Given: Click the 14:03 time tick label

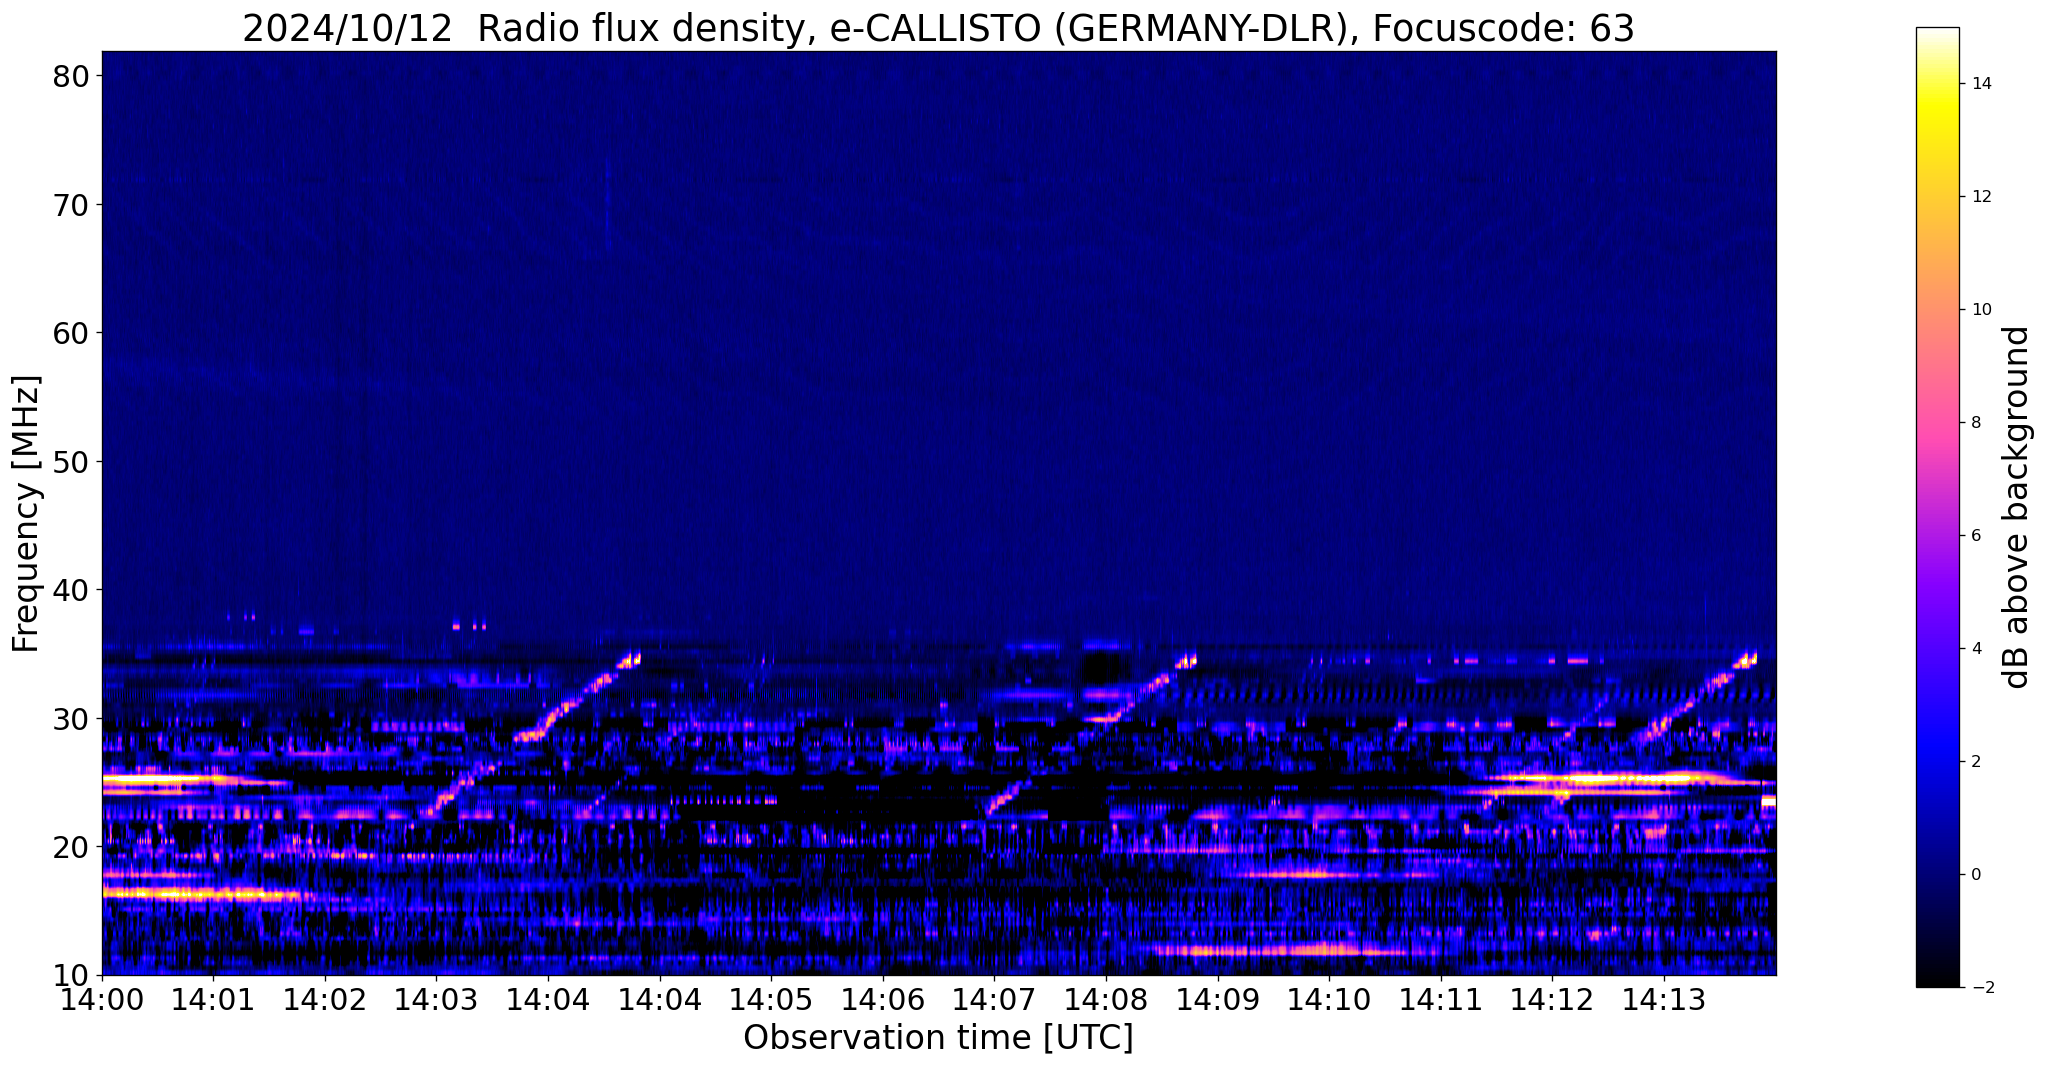Looking at the screenshot, I should click(x=437, y=999).
